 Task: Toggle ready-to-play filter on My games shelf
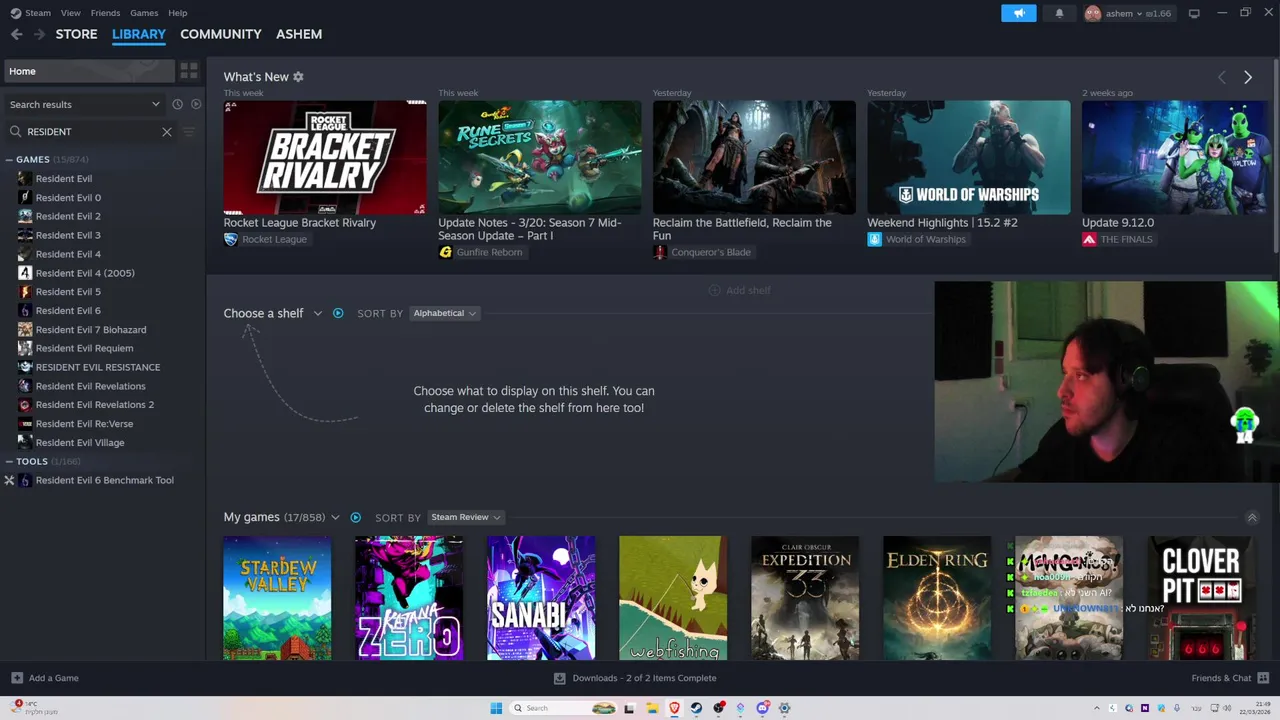tap(355, 517)
